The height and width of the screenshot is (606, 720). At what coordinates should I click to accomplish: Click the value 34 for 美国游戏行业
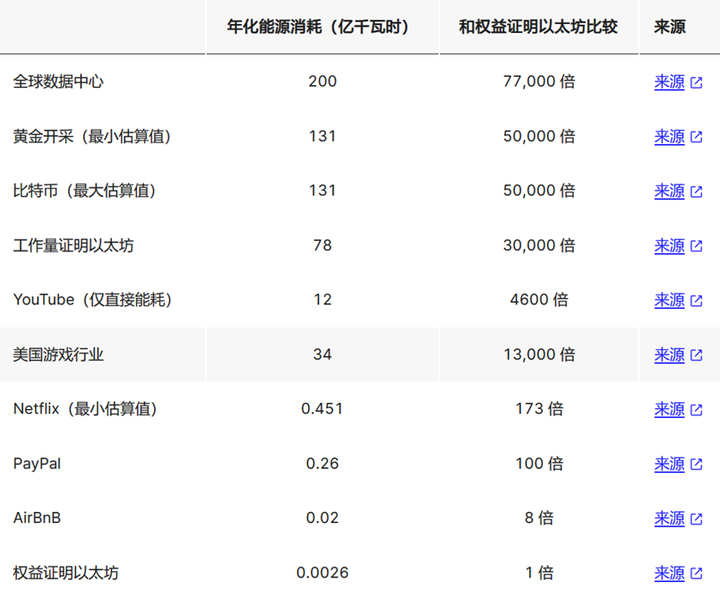coord(322,354)
